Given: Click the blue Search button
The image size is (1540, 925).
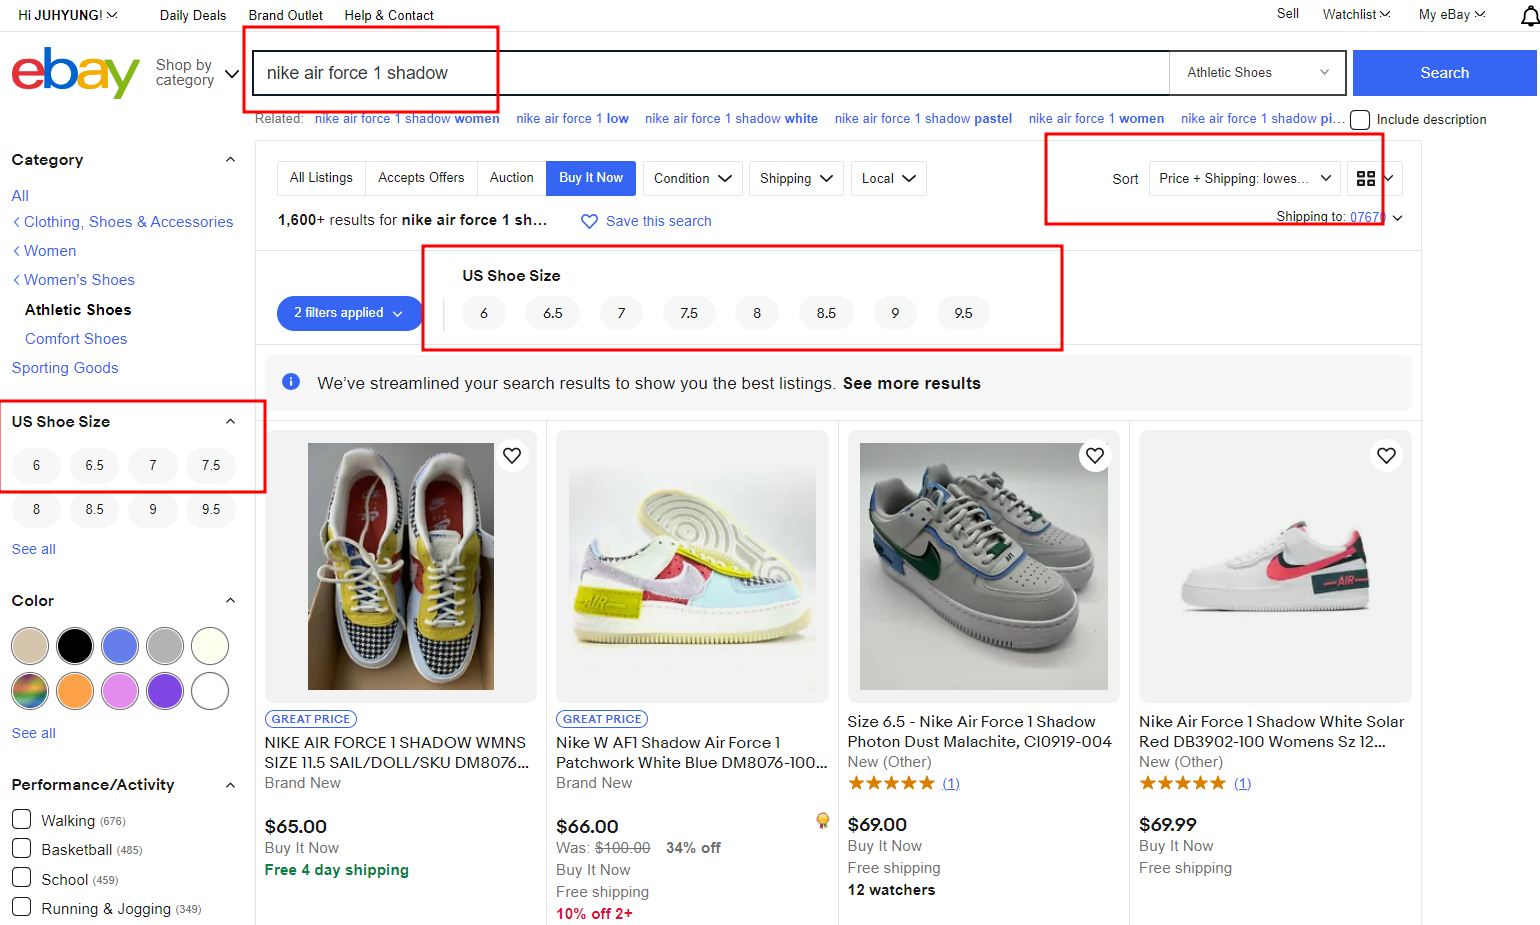Looking at the screenshot, I should 1445,73.
